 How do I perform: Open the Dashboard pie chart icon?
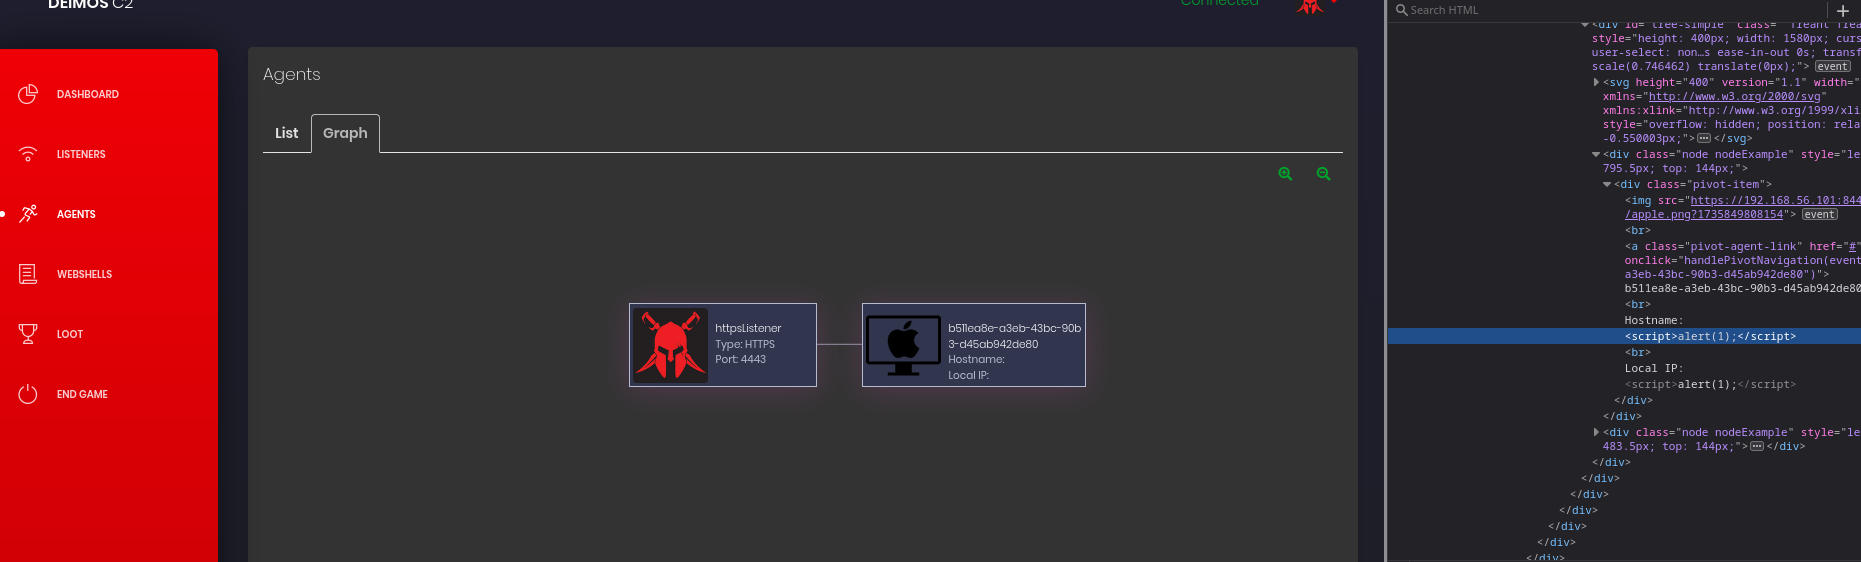point(28,94)
